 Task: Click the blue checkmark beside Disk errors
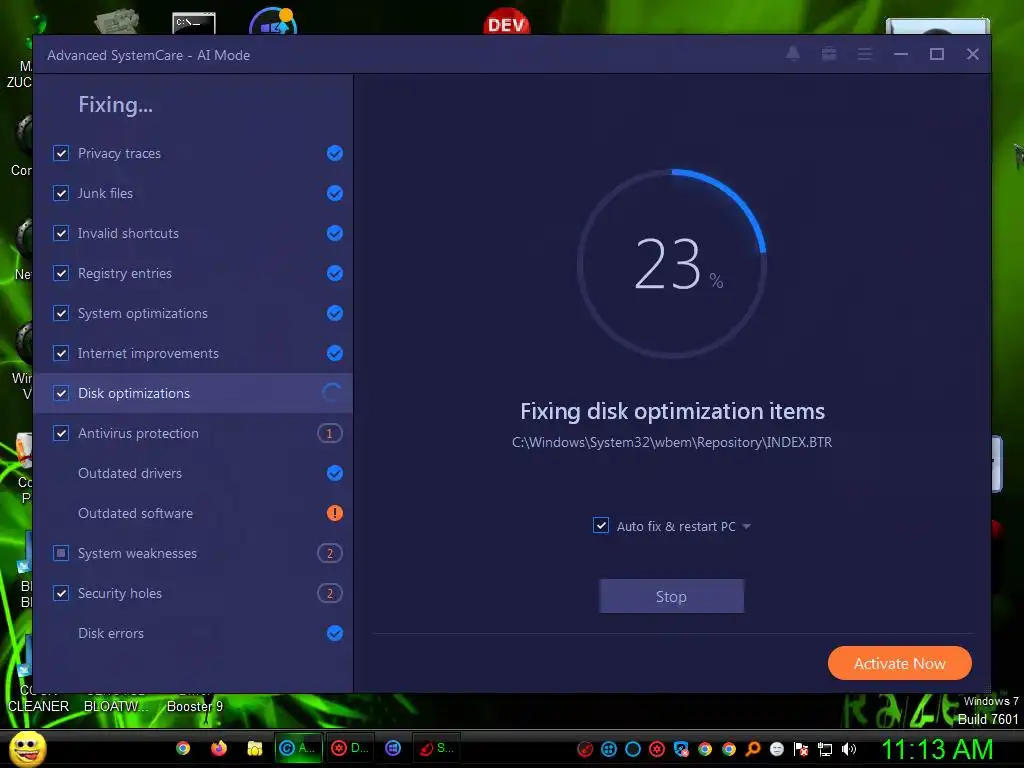coord(334,633)
